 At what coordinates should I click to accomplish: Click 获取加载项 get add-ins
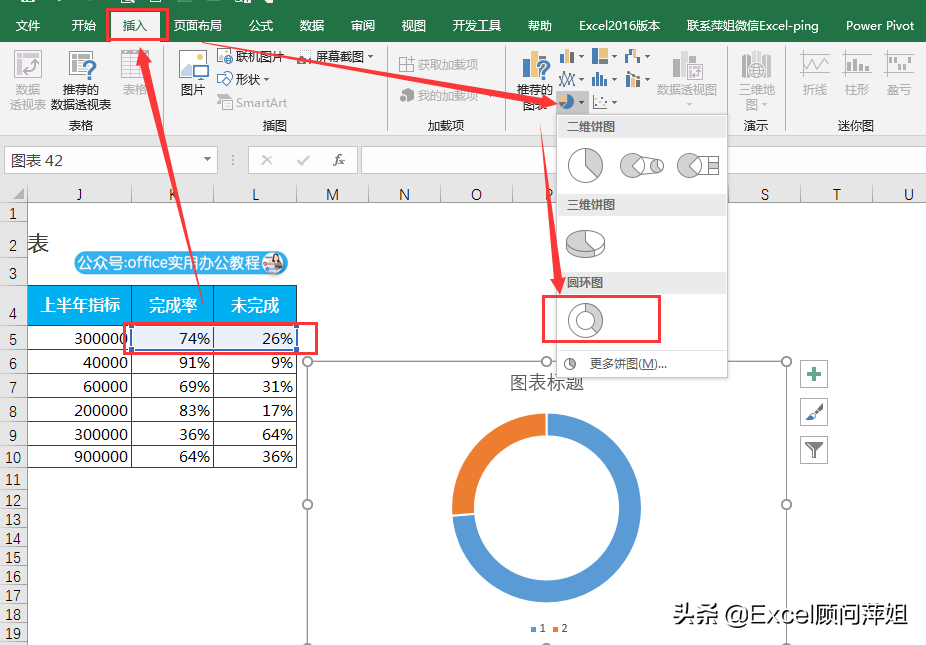(x=438, y=64)
